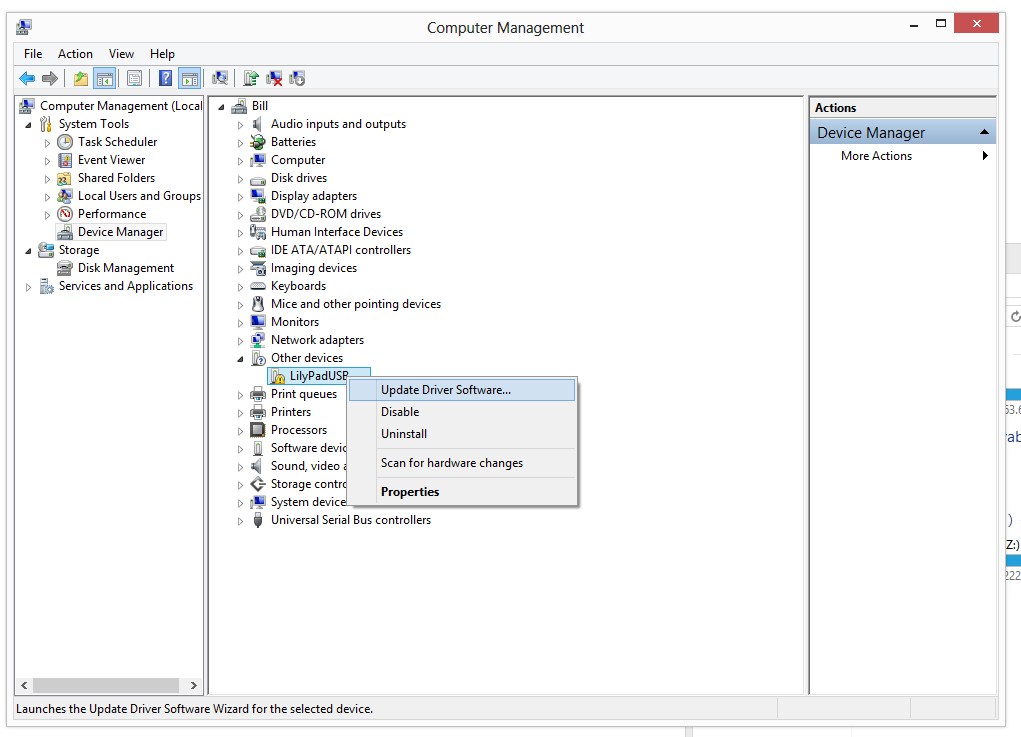Viewport: 1021px width, 737px height.
Task: Click the DVD/CD-ROM drives icon
Action: [x=258, y=214]
